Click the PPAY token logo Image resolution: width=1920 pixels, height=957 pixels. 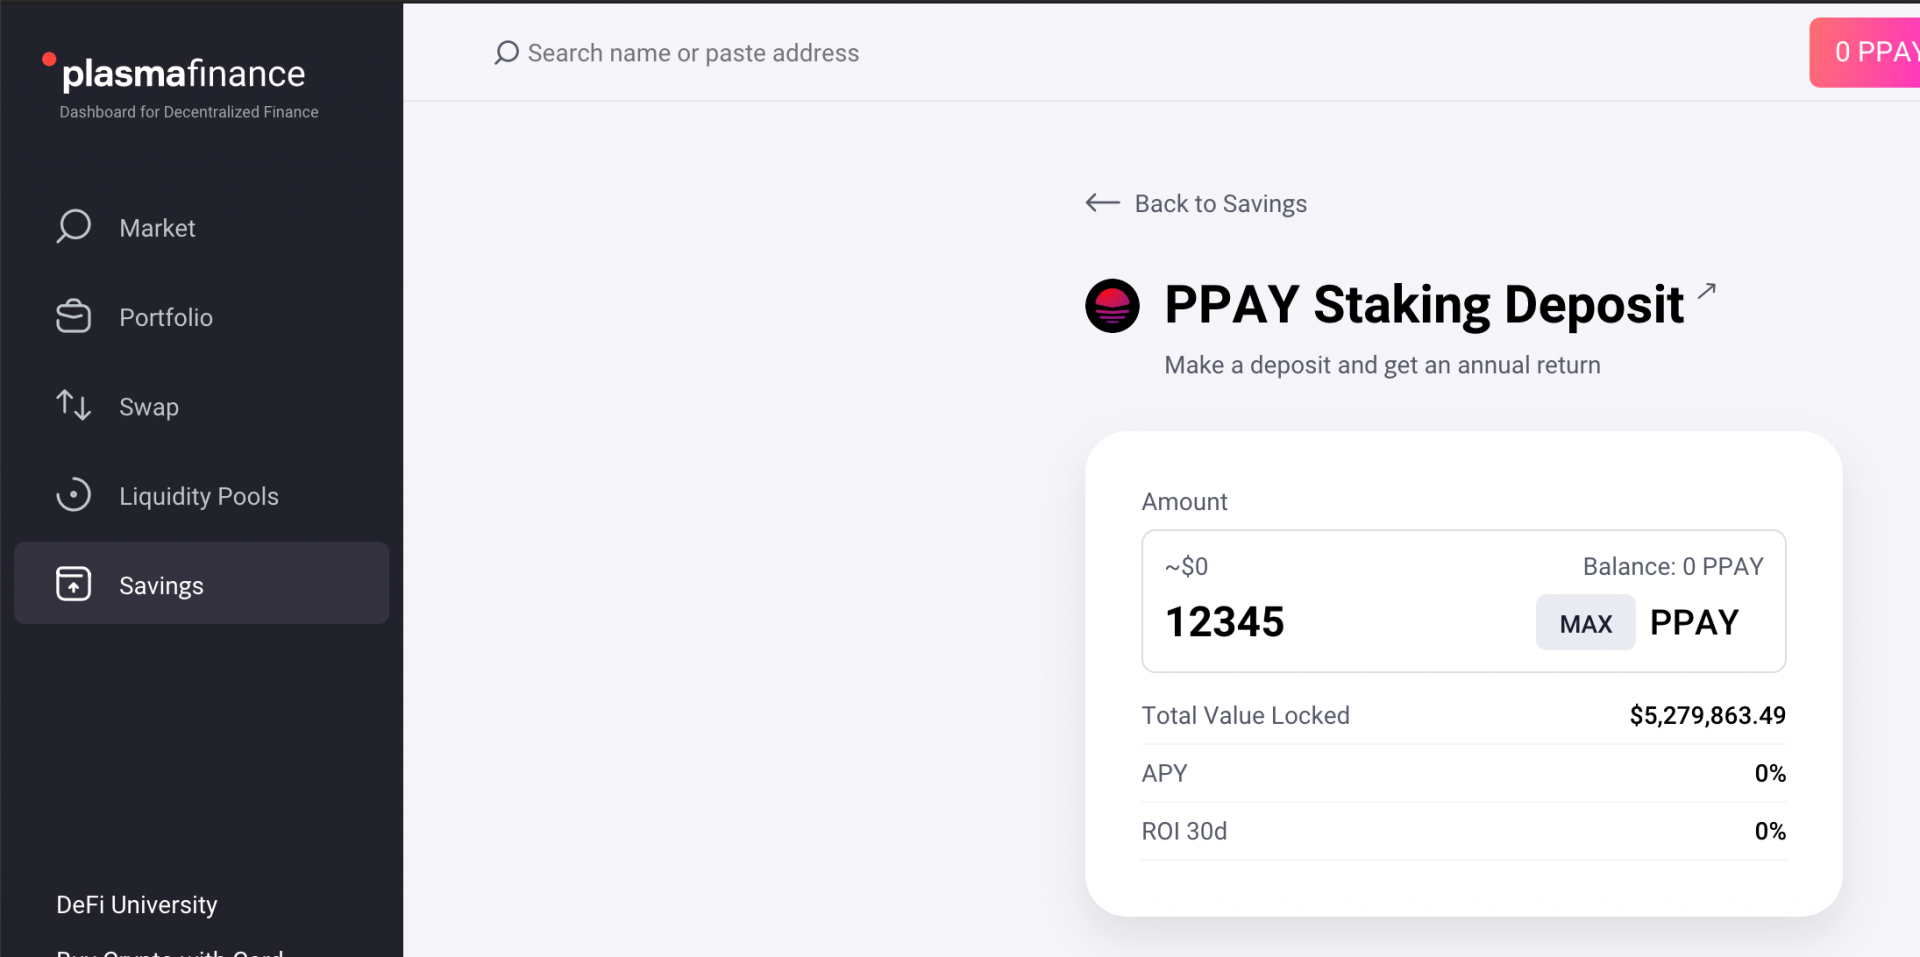1112,305
